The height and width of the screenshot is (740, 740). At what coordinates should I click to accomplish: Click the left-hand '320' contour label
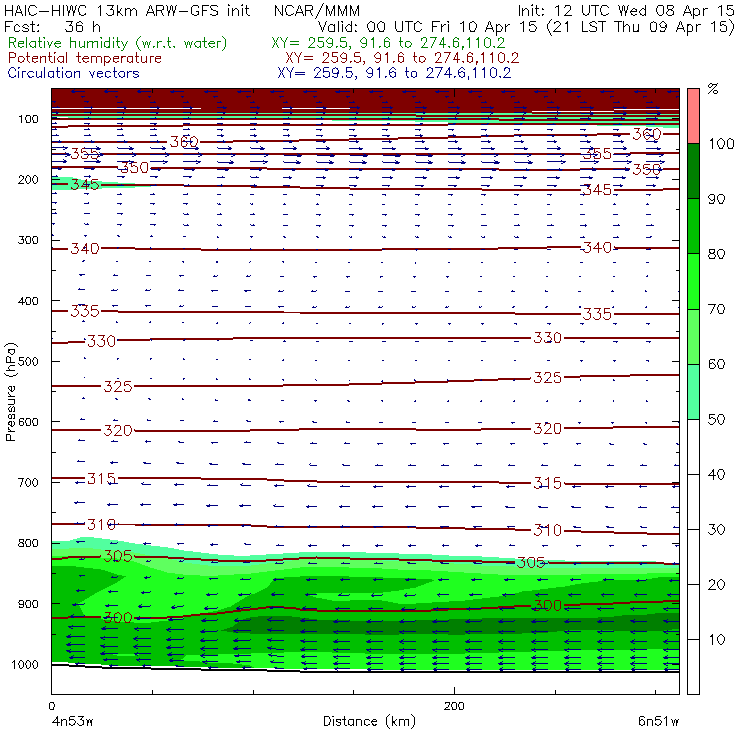coord(118,431)
